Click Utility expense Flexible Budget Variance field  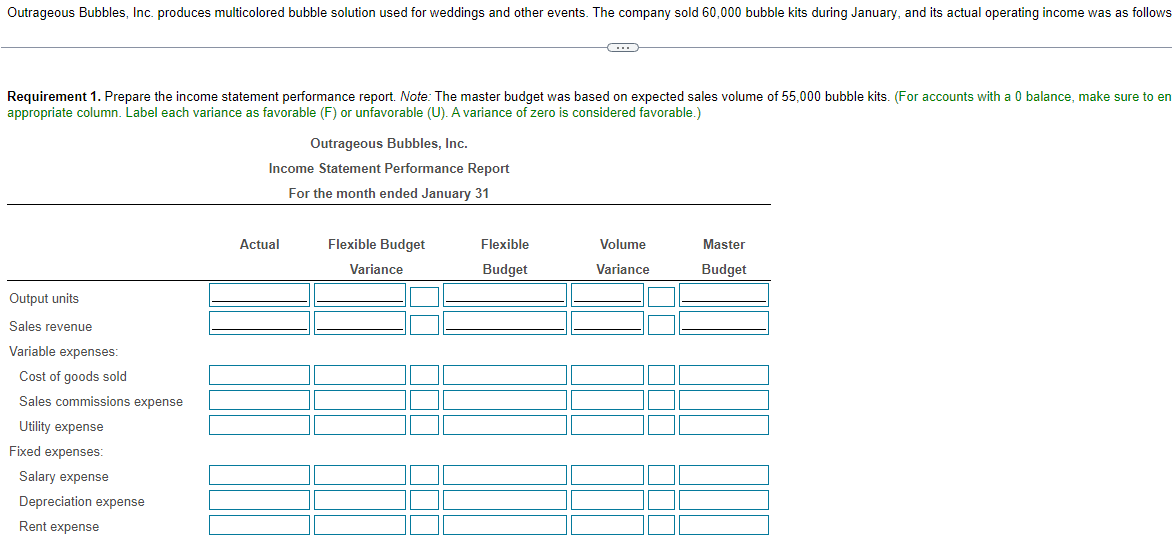pos(360,425)
